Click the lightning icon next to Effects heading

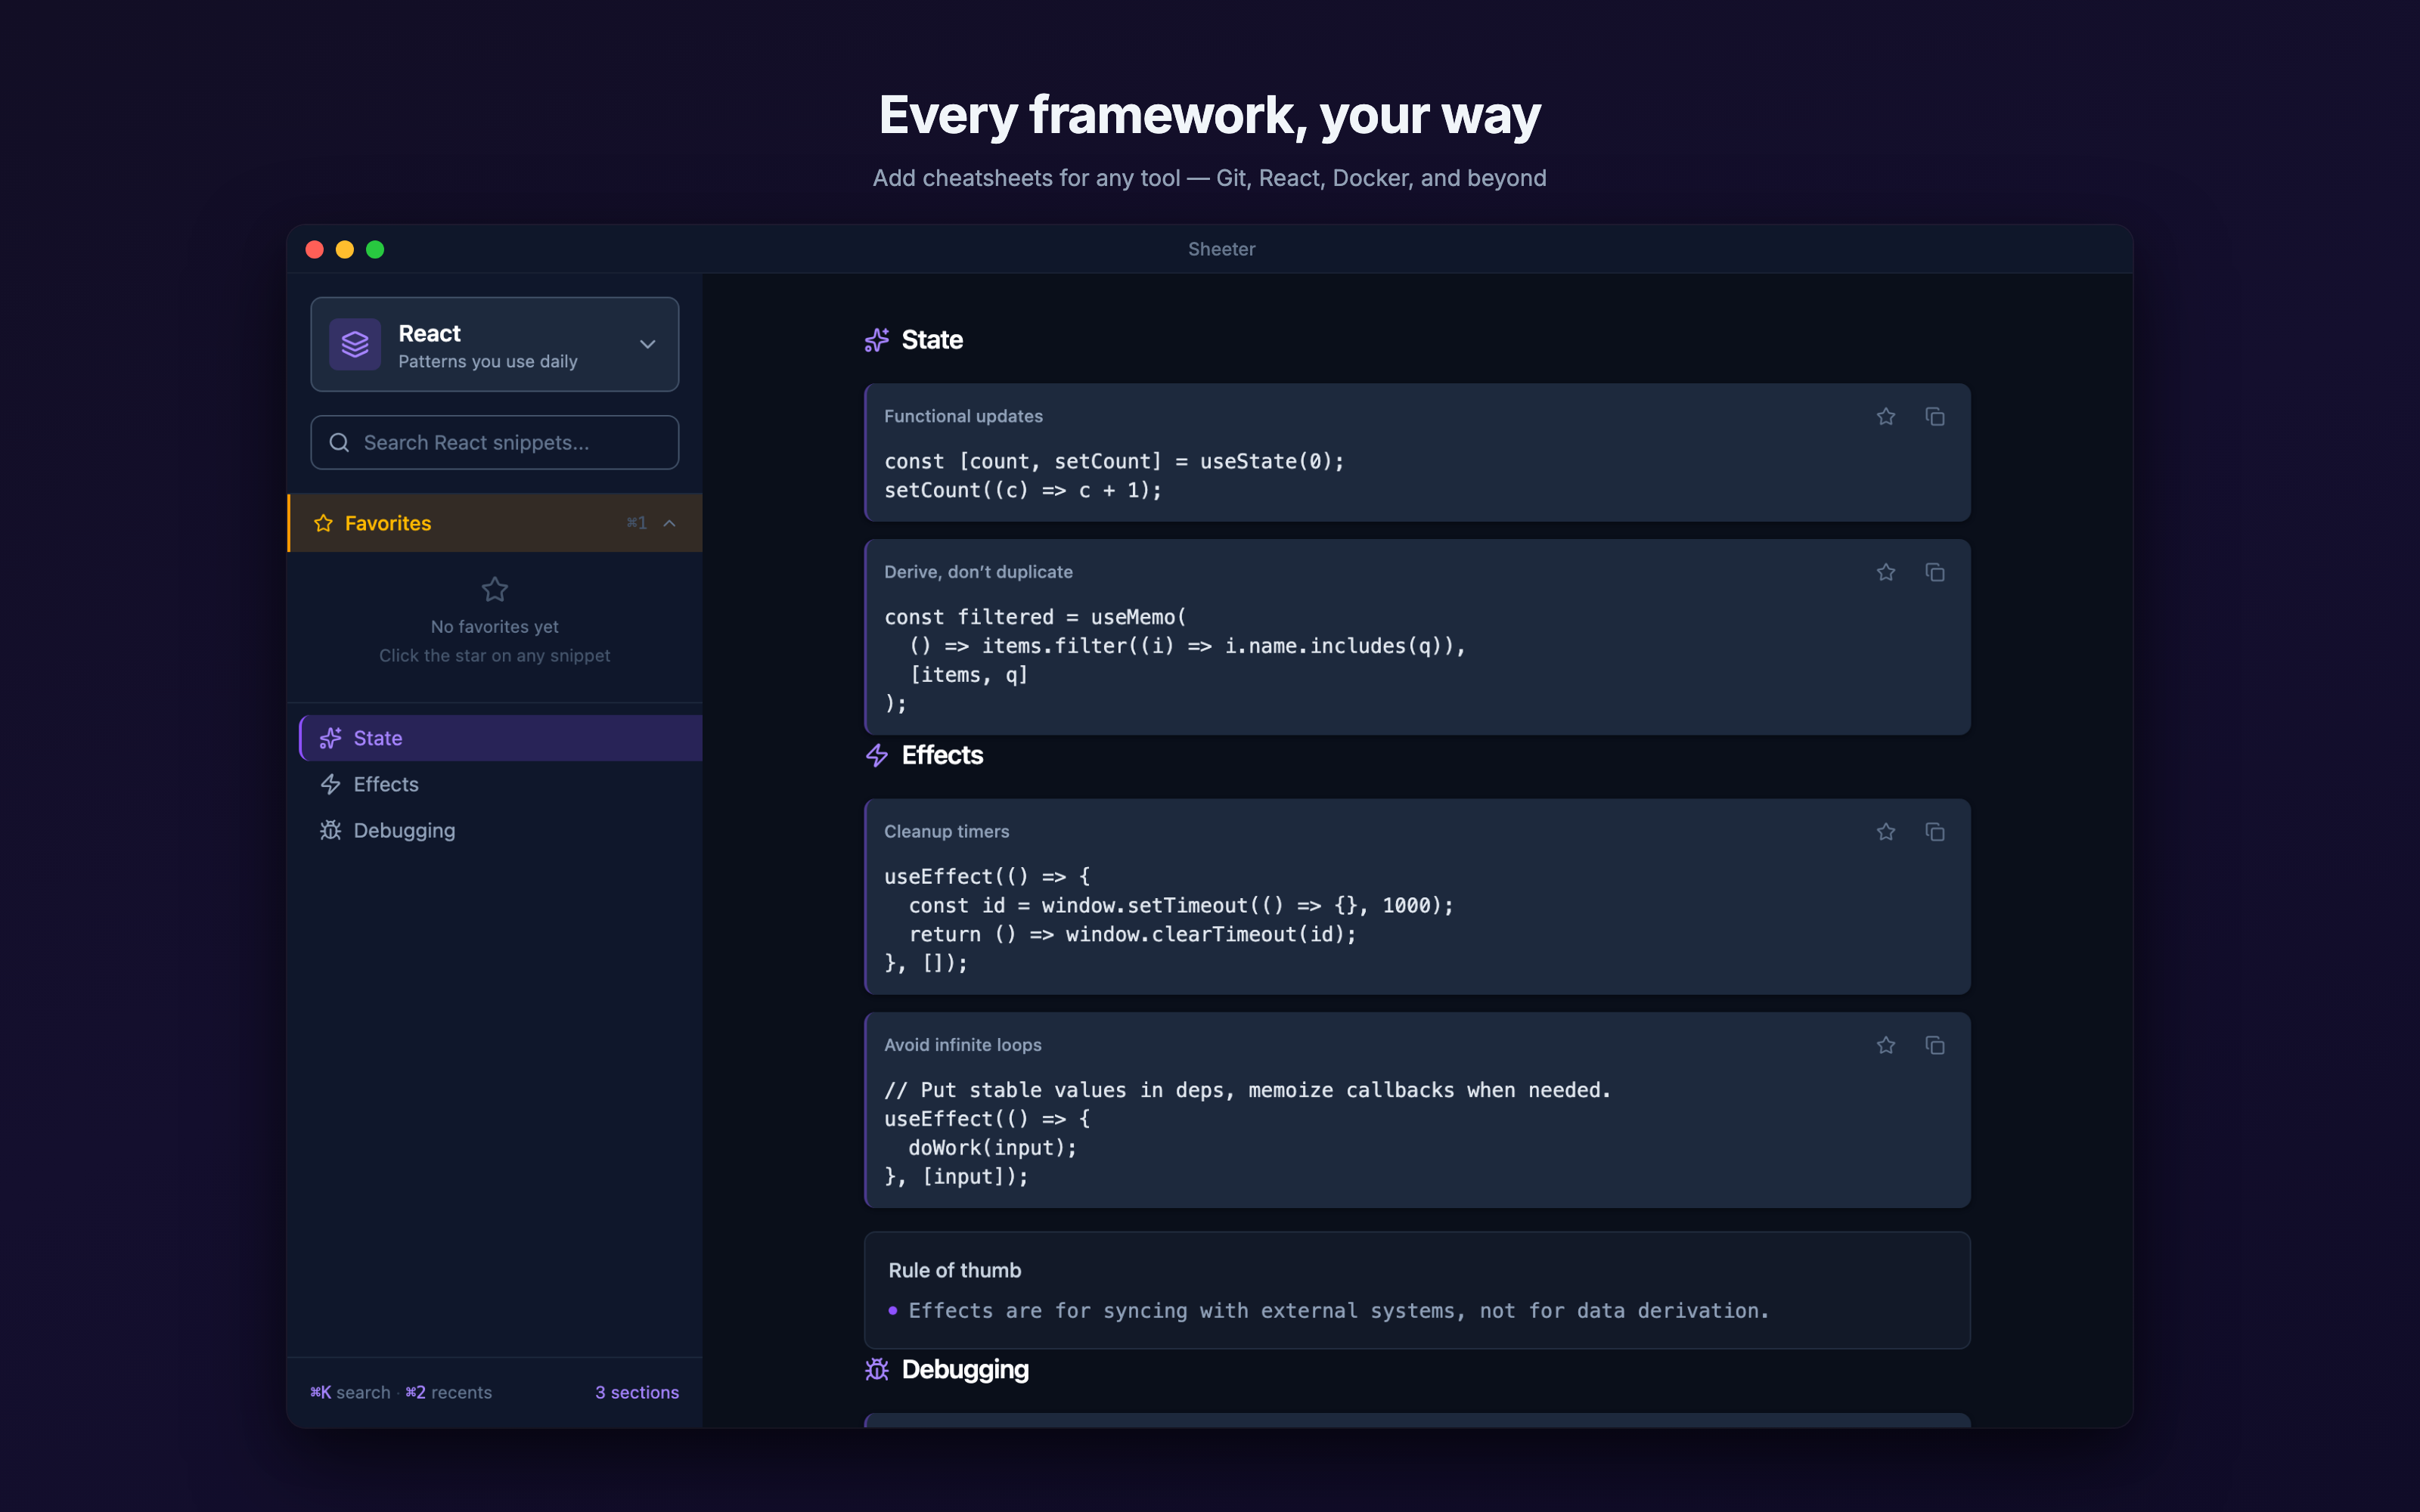click(875, 755)
